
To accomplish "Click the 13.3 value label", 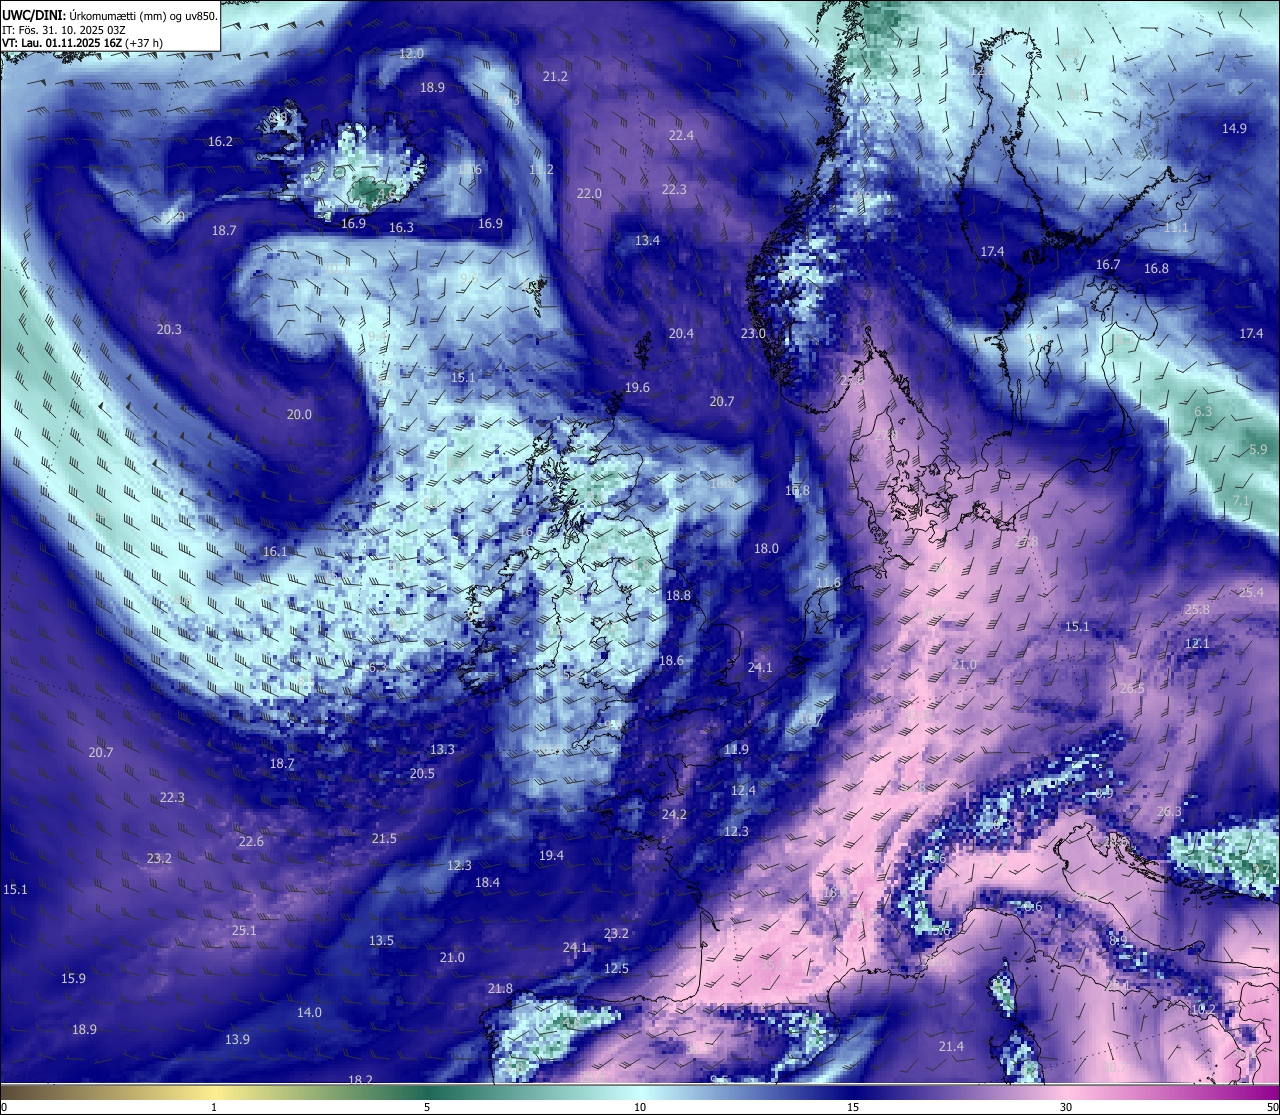I will pos(442,749).
